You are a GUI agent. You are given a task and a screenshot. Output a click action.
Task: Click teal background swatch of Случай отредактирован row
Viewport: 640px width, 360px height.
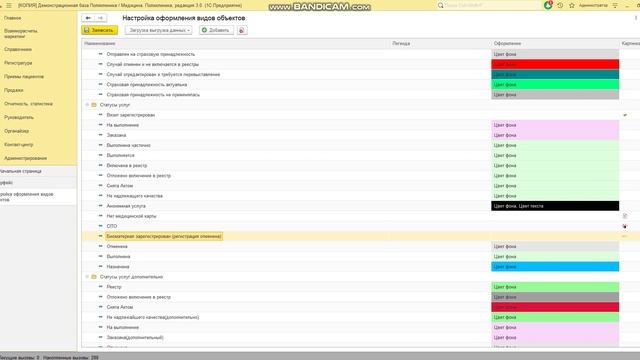point(555,74)
